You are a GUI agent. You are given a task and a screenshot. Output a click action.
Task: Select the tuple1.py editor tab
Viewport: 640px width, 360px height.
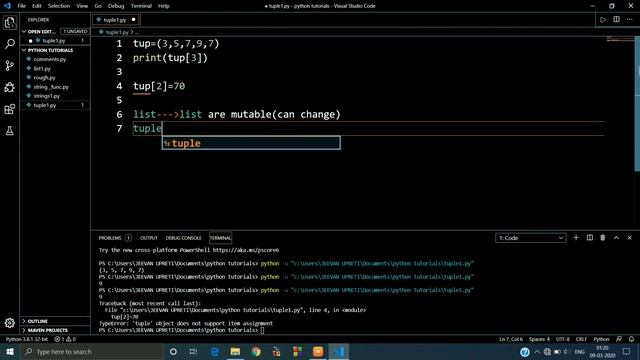(x=116, y=20)
